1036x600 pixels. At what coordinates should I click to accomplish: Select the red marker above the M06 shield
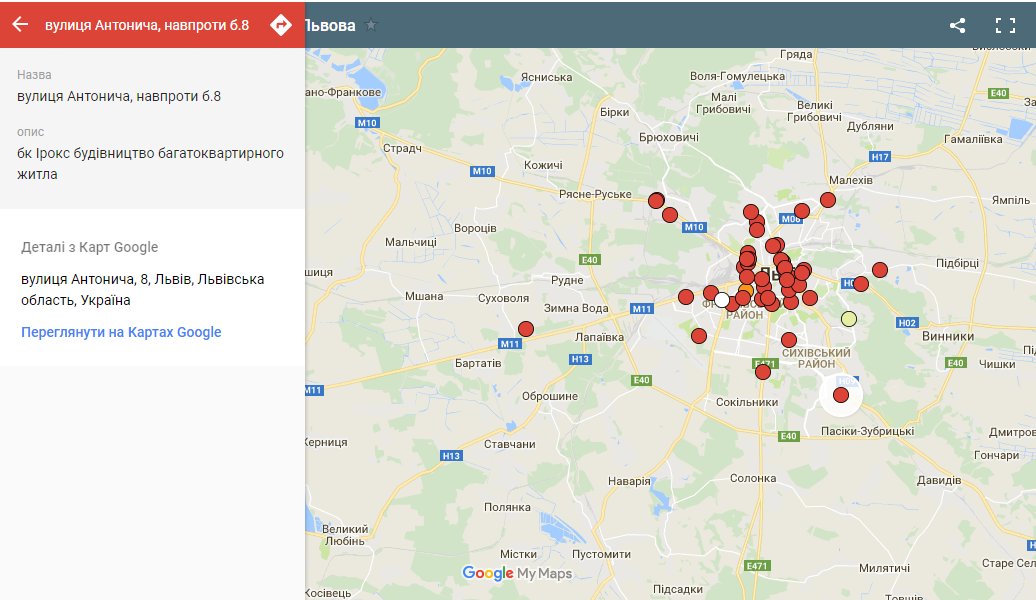(801, 211)
